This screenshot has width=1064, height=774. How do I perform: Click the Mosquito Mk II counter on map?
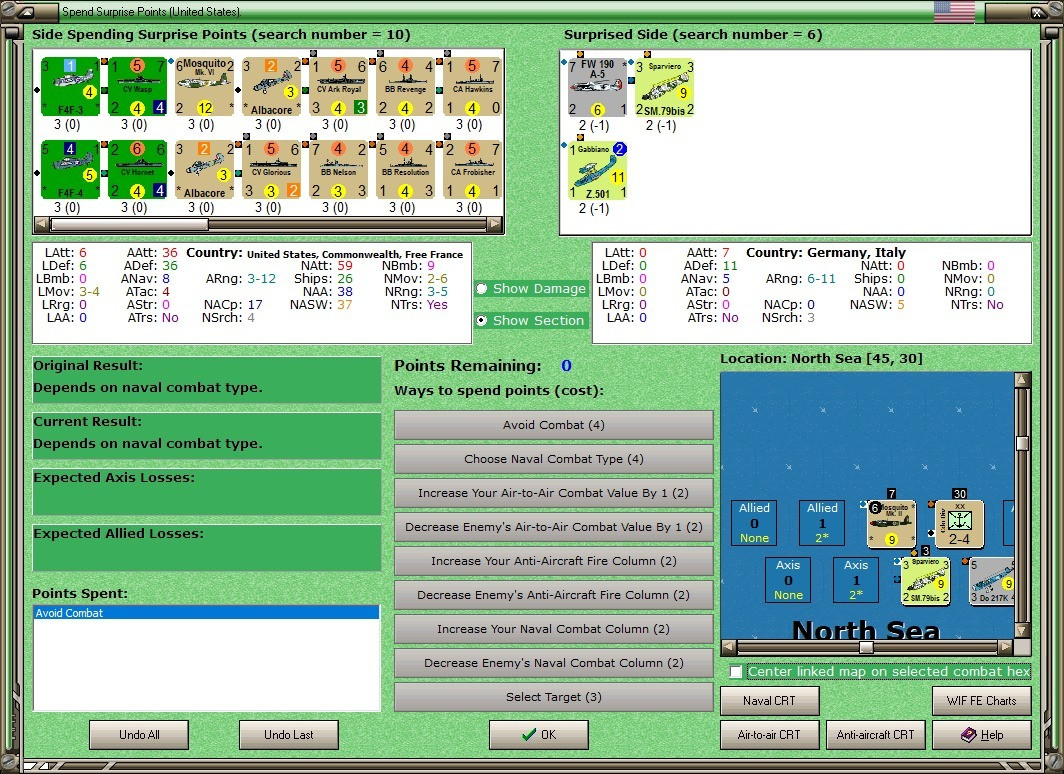(892, 524)
